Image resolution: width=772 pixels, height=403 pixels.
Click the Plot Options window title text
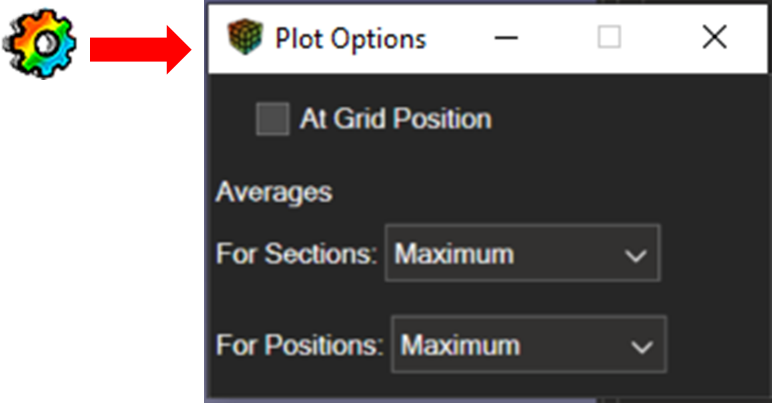[x=350, y=39]
